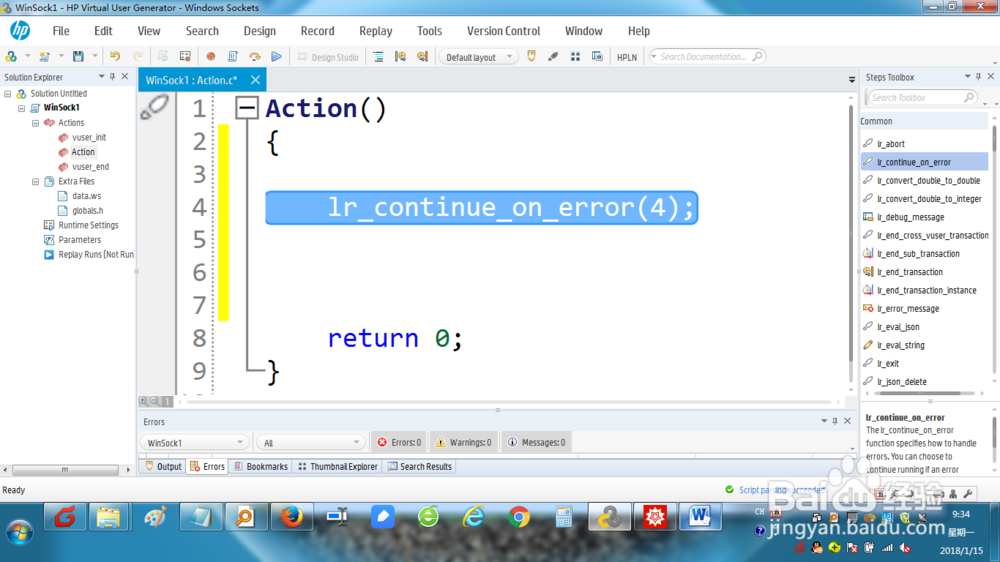Screen dimensions: 1000x562
Task: Close the WinSock1 : Action.c tab
Action: pyautogui.click(x=255, y=80)
